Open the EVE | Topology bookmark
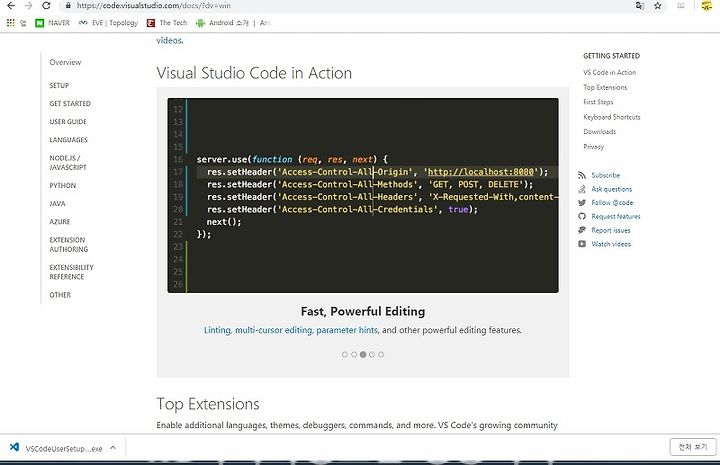 (x=108, y=22)
